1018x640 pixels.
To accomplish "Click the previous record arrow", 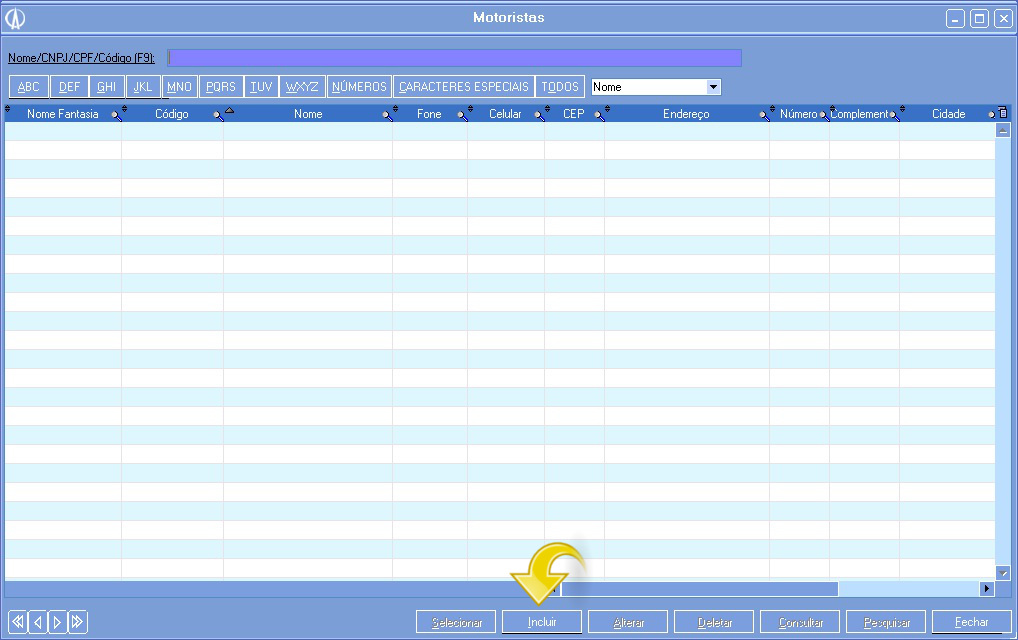I will [37, 622].
